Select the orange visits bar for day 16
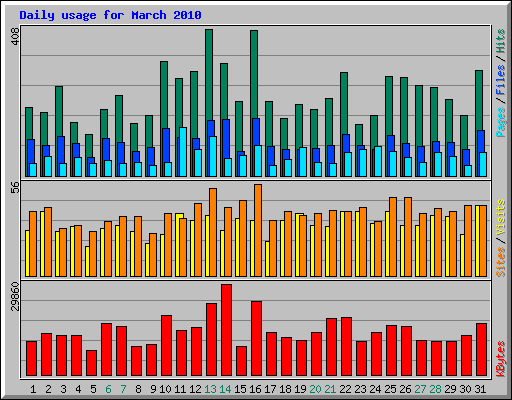 [258, 230]
